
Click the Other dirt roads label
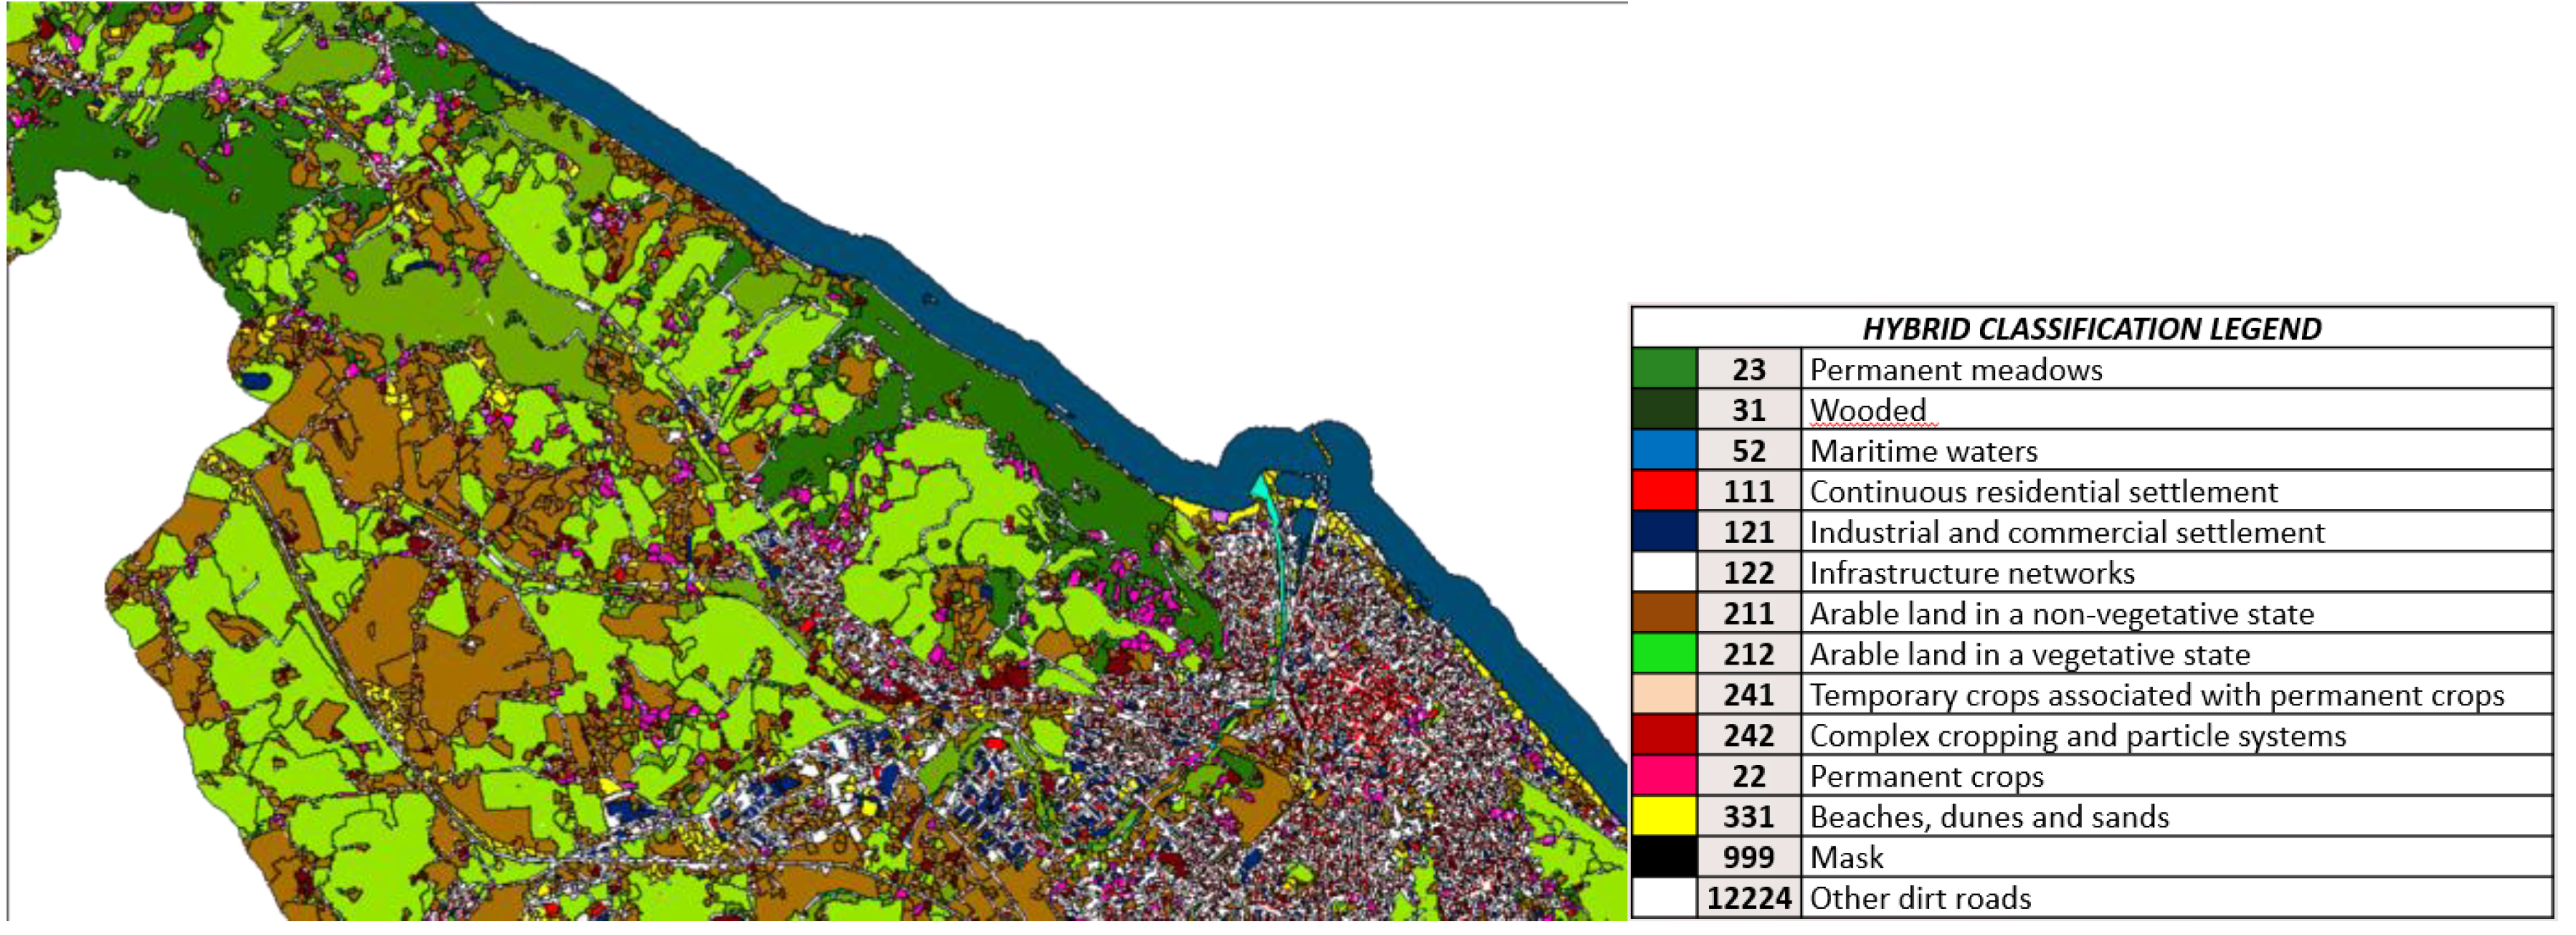click(1920, 898)
